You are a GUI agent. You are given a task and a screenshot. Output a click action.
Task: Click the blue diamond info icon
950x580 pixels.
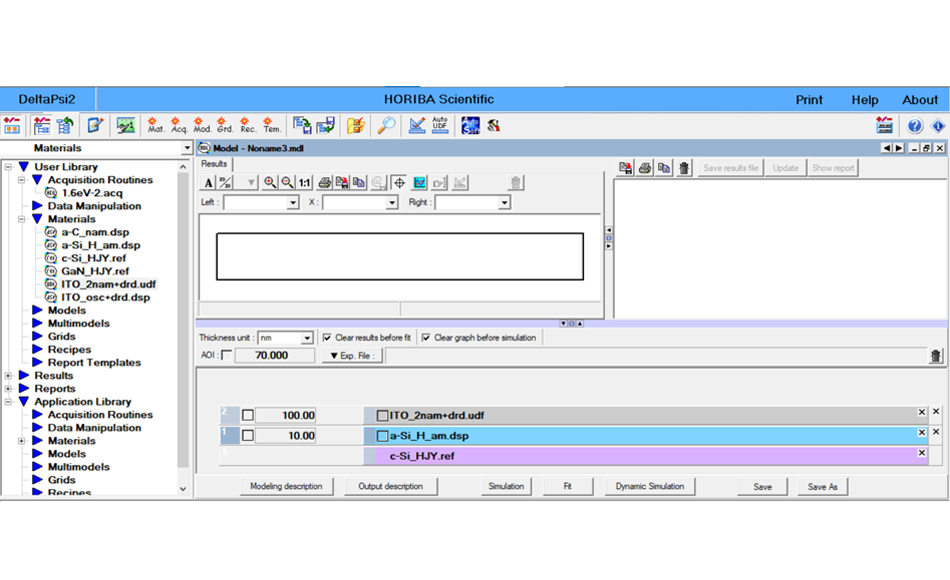point(937,125)
